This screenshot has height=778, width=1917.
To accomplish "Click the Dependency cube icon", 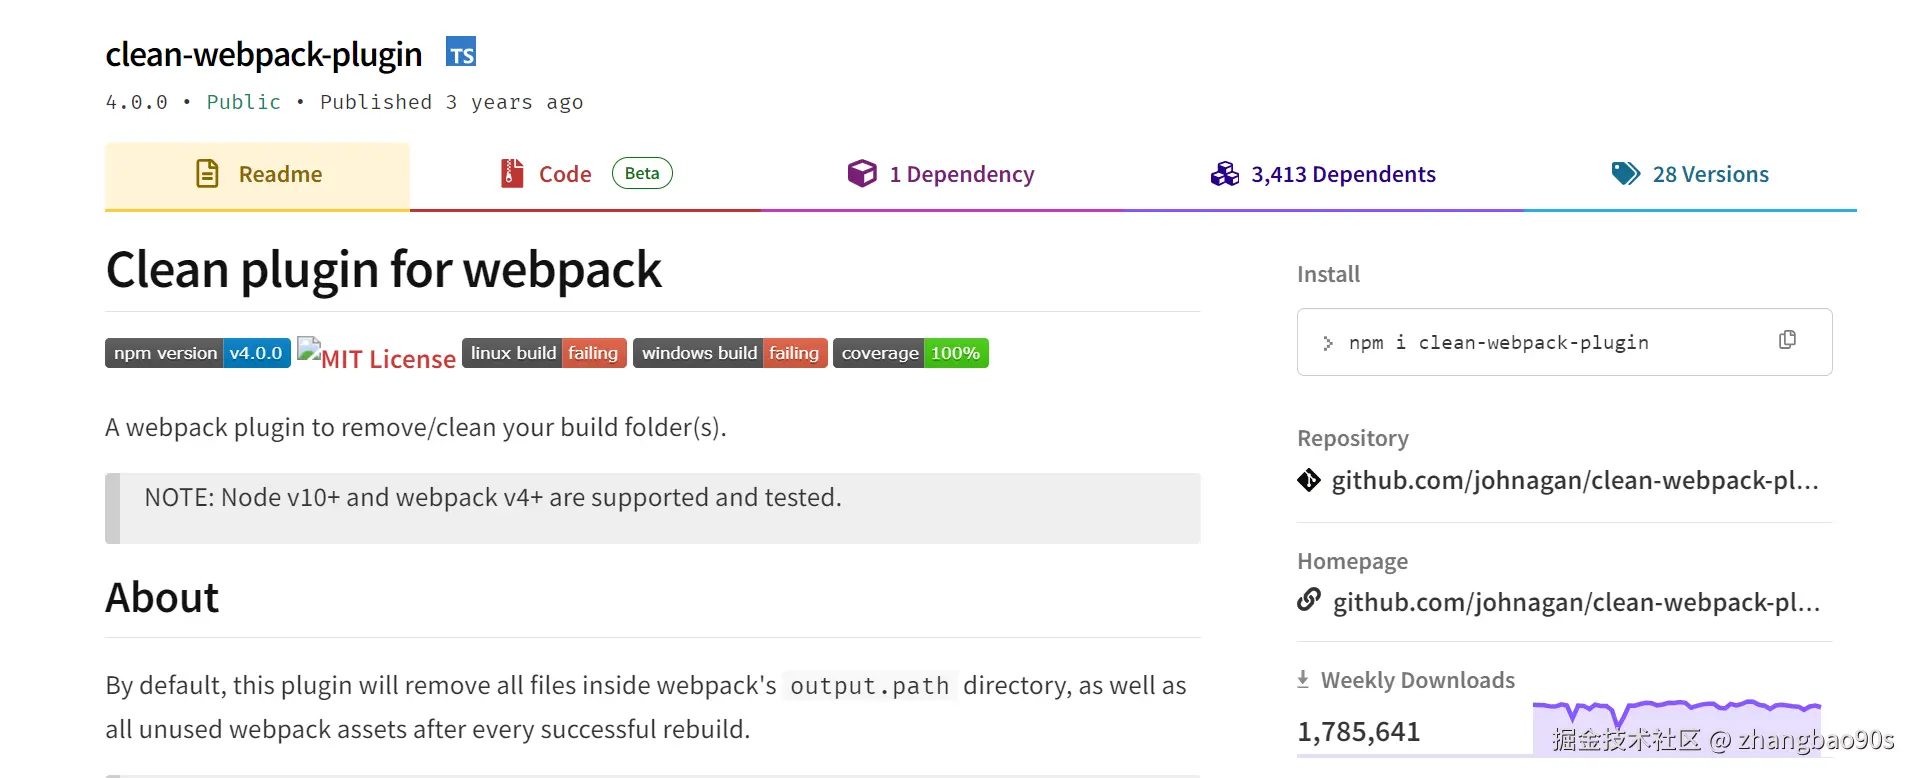I will [861, 174].
